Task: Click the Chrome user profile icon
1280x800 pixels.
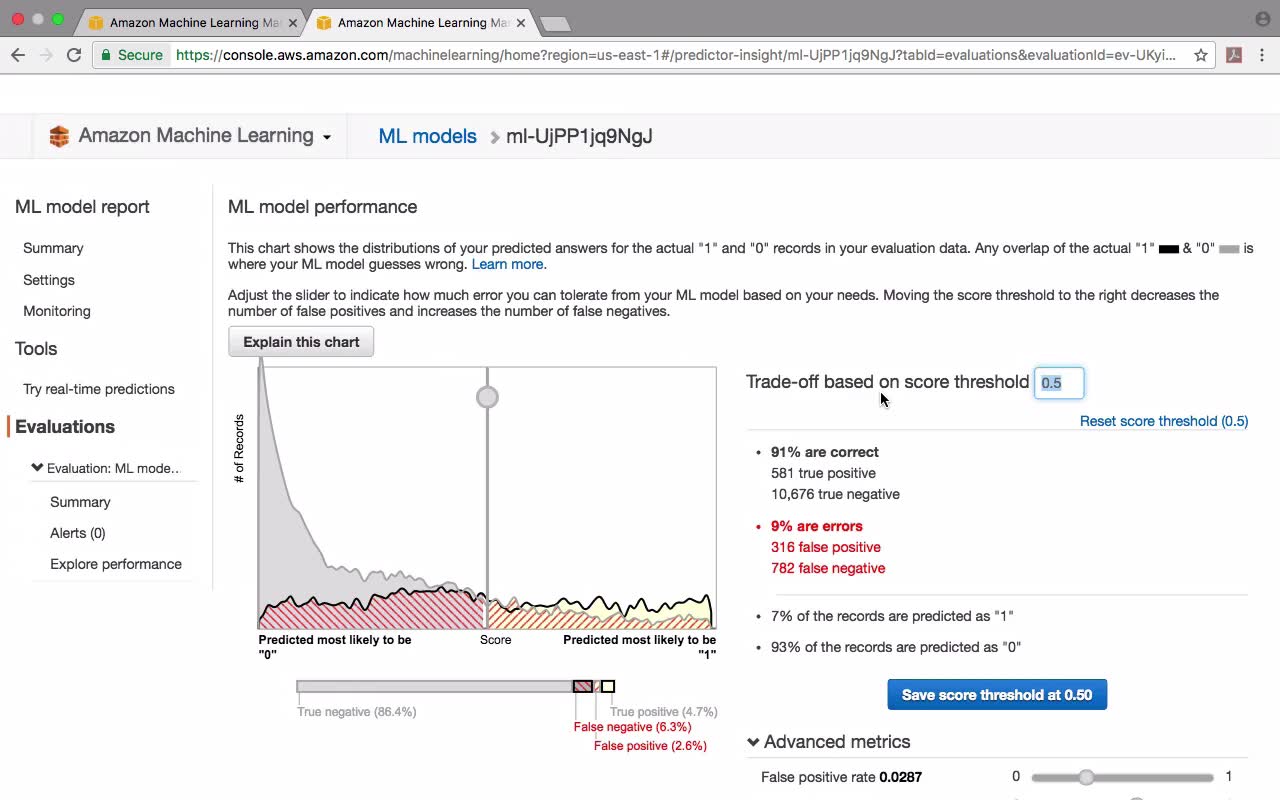Action: pyautogui.click(x=1262, y=19)
